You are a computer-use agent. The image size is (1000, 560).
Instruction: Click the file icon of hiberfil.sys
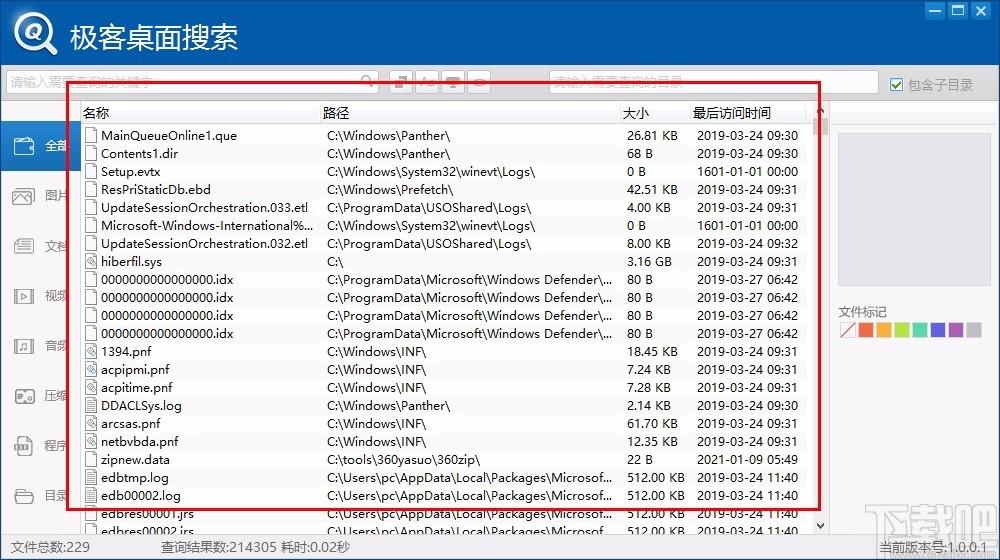tap(91, 262)
